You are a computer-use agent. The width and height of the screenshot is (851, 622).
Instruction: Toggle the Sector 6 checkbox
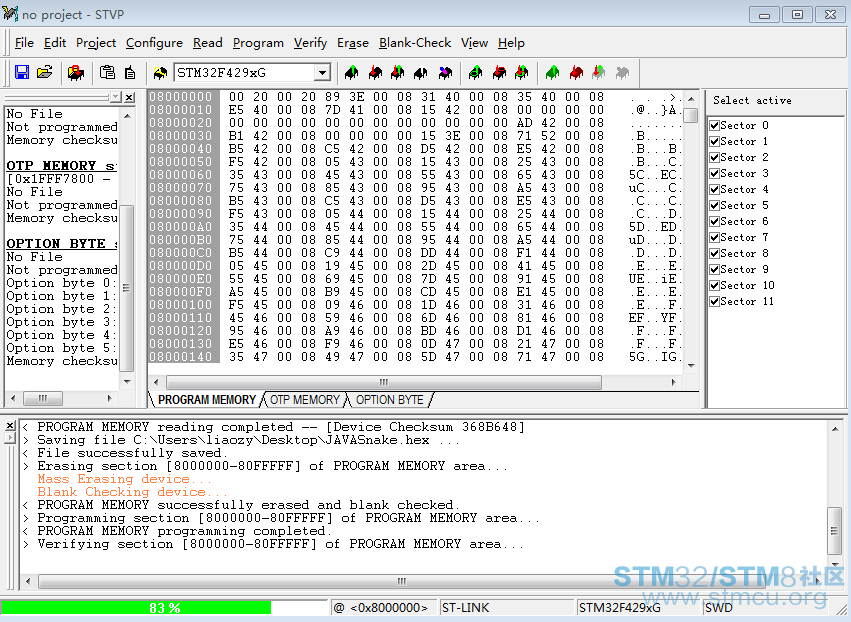[715, 221]
